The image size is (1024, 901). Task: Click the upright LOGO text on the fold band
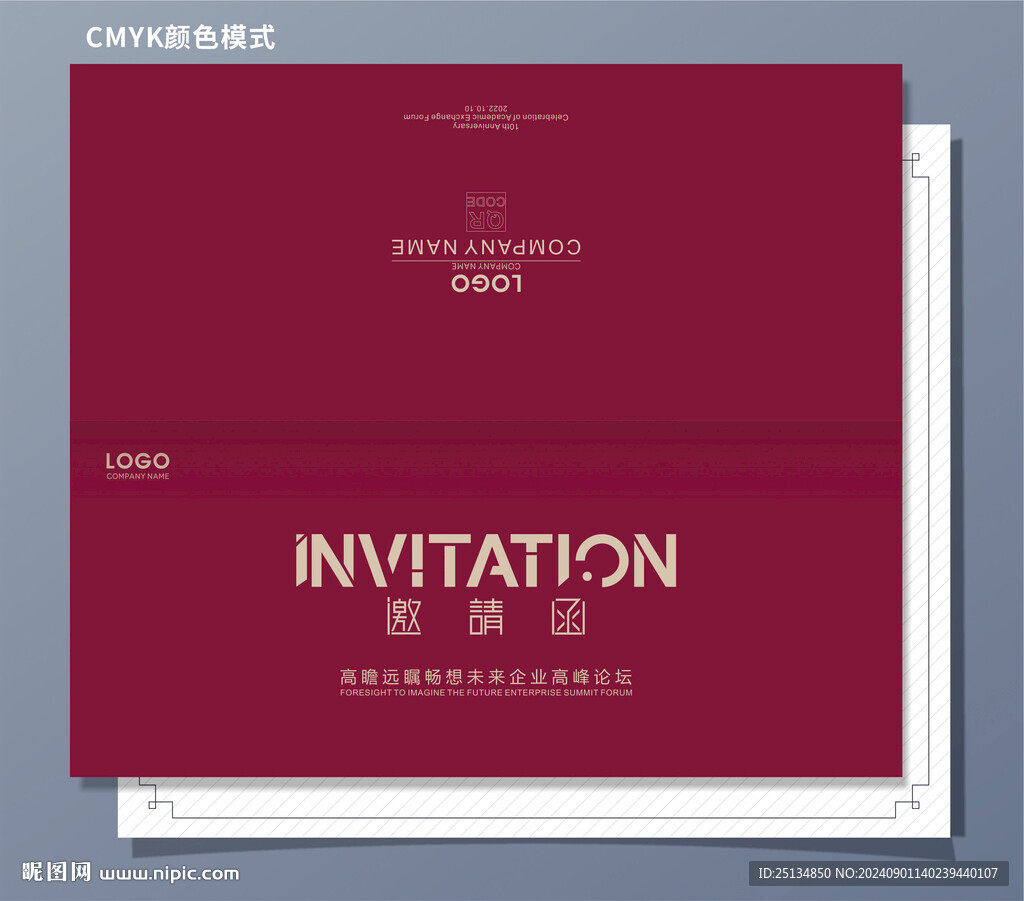(x=138, y=461)
